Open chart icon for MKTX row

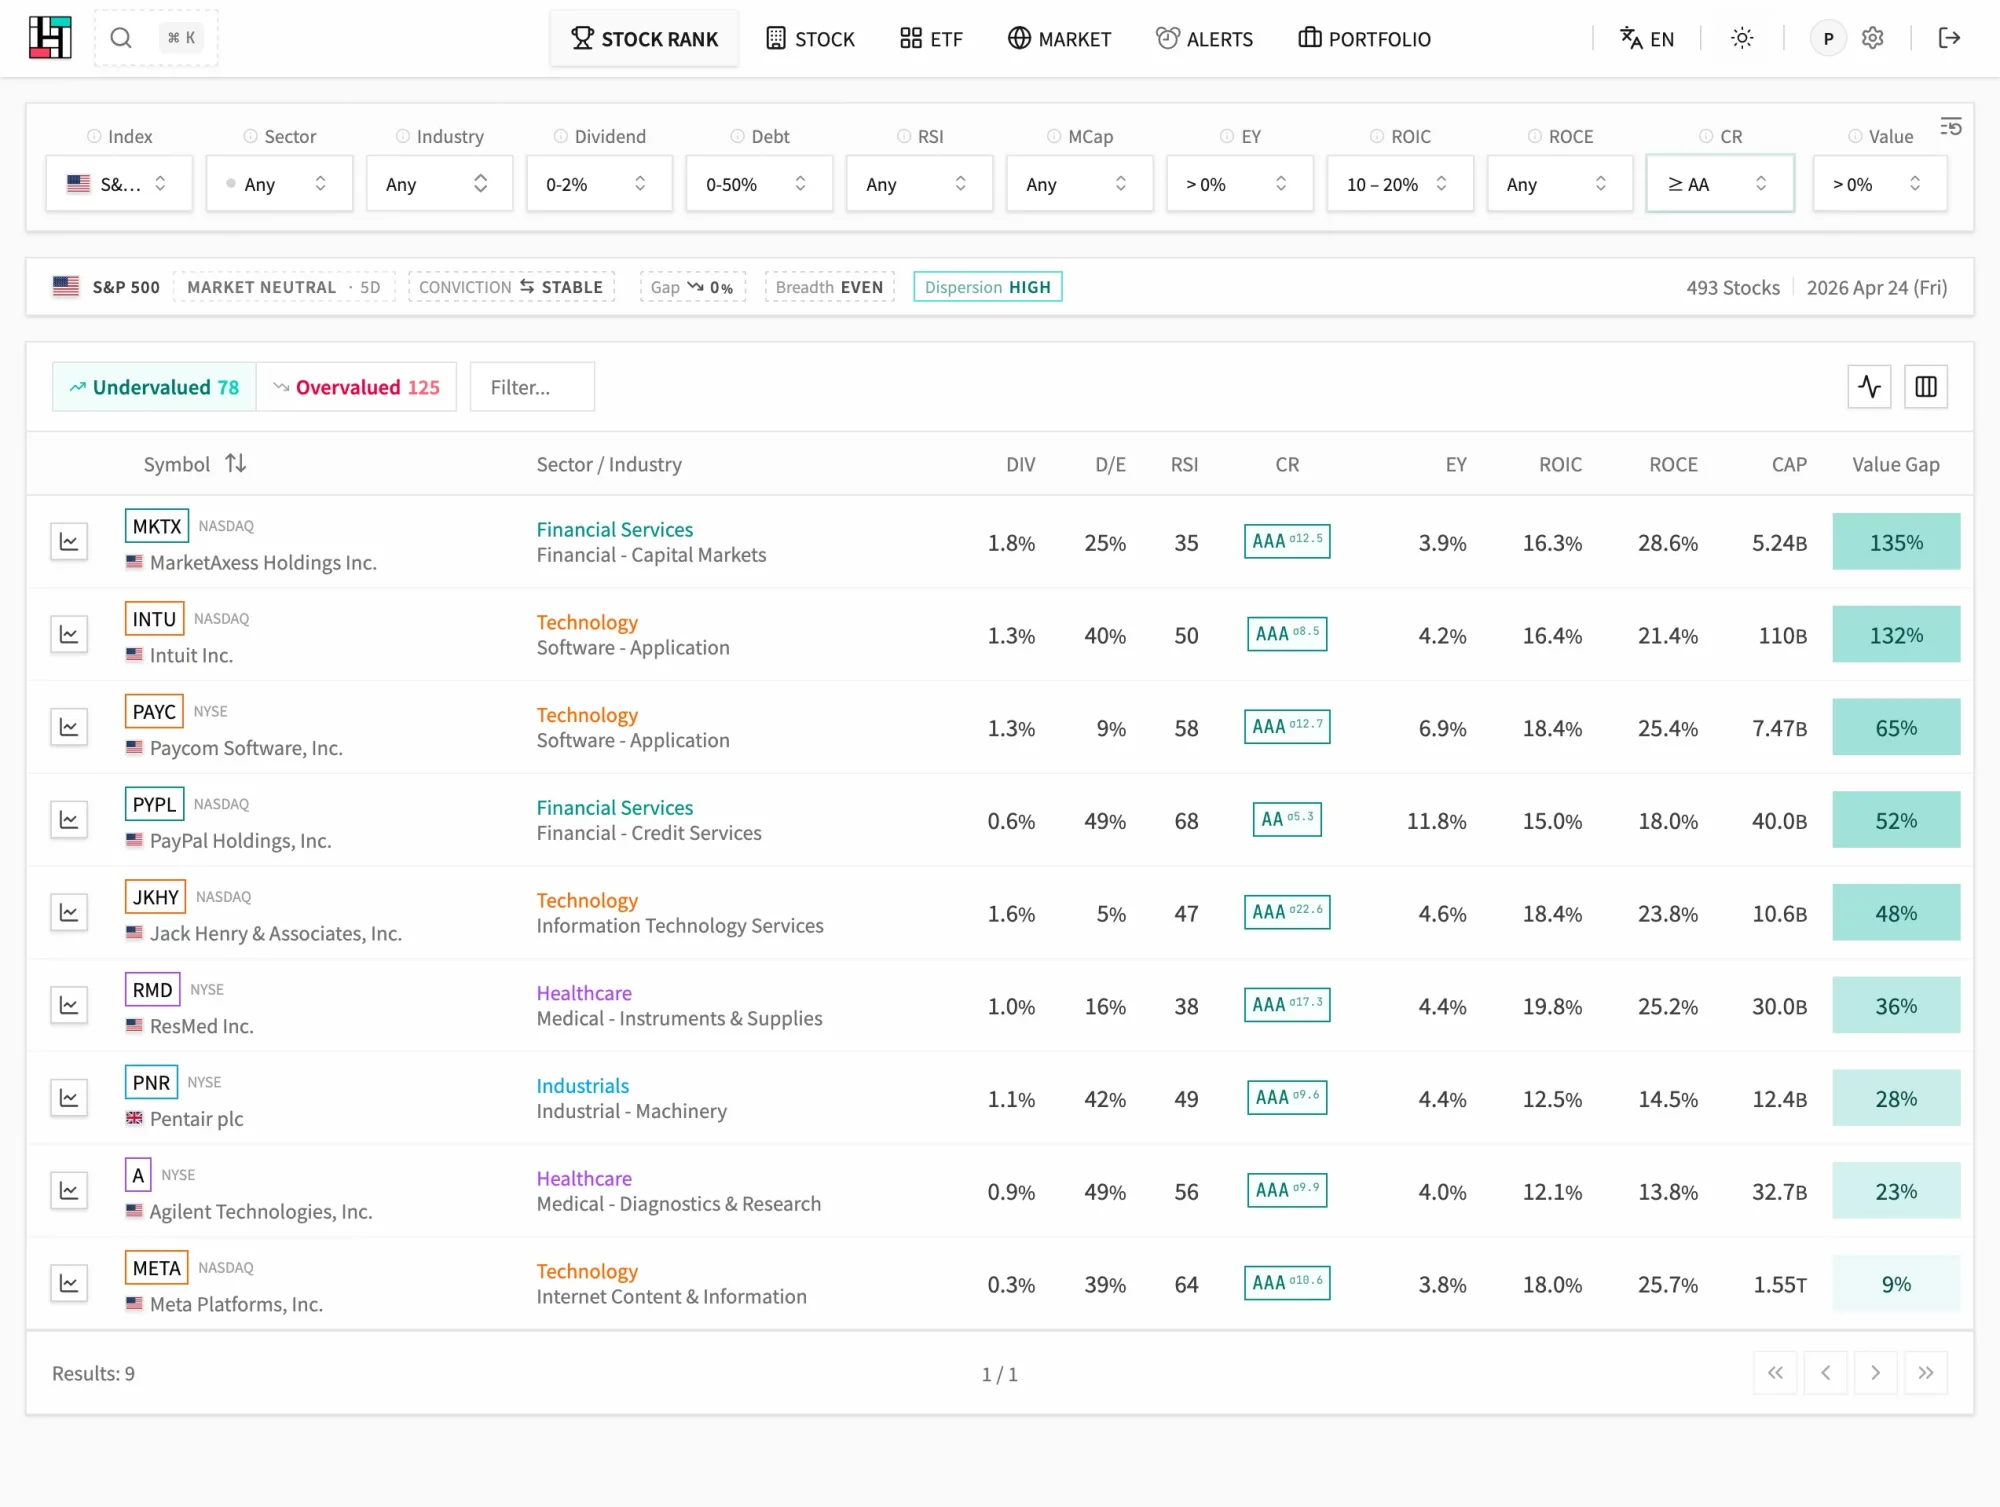point(69,541)
